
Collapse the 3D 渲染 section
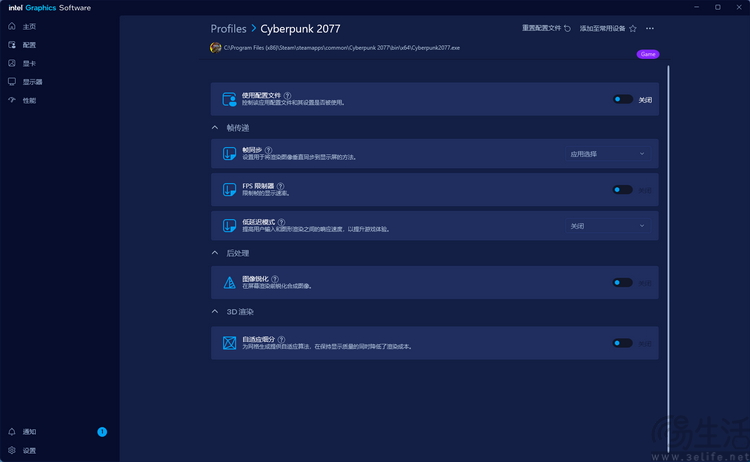click(215, 312)
